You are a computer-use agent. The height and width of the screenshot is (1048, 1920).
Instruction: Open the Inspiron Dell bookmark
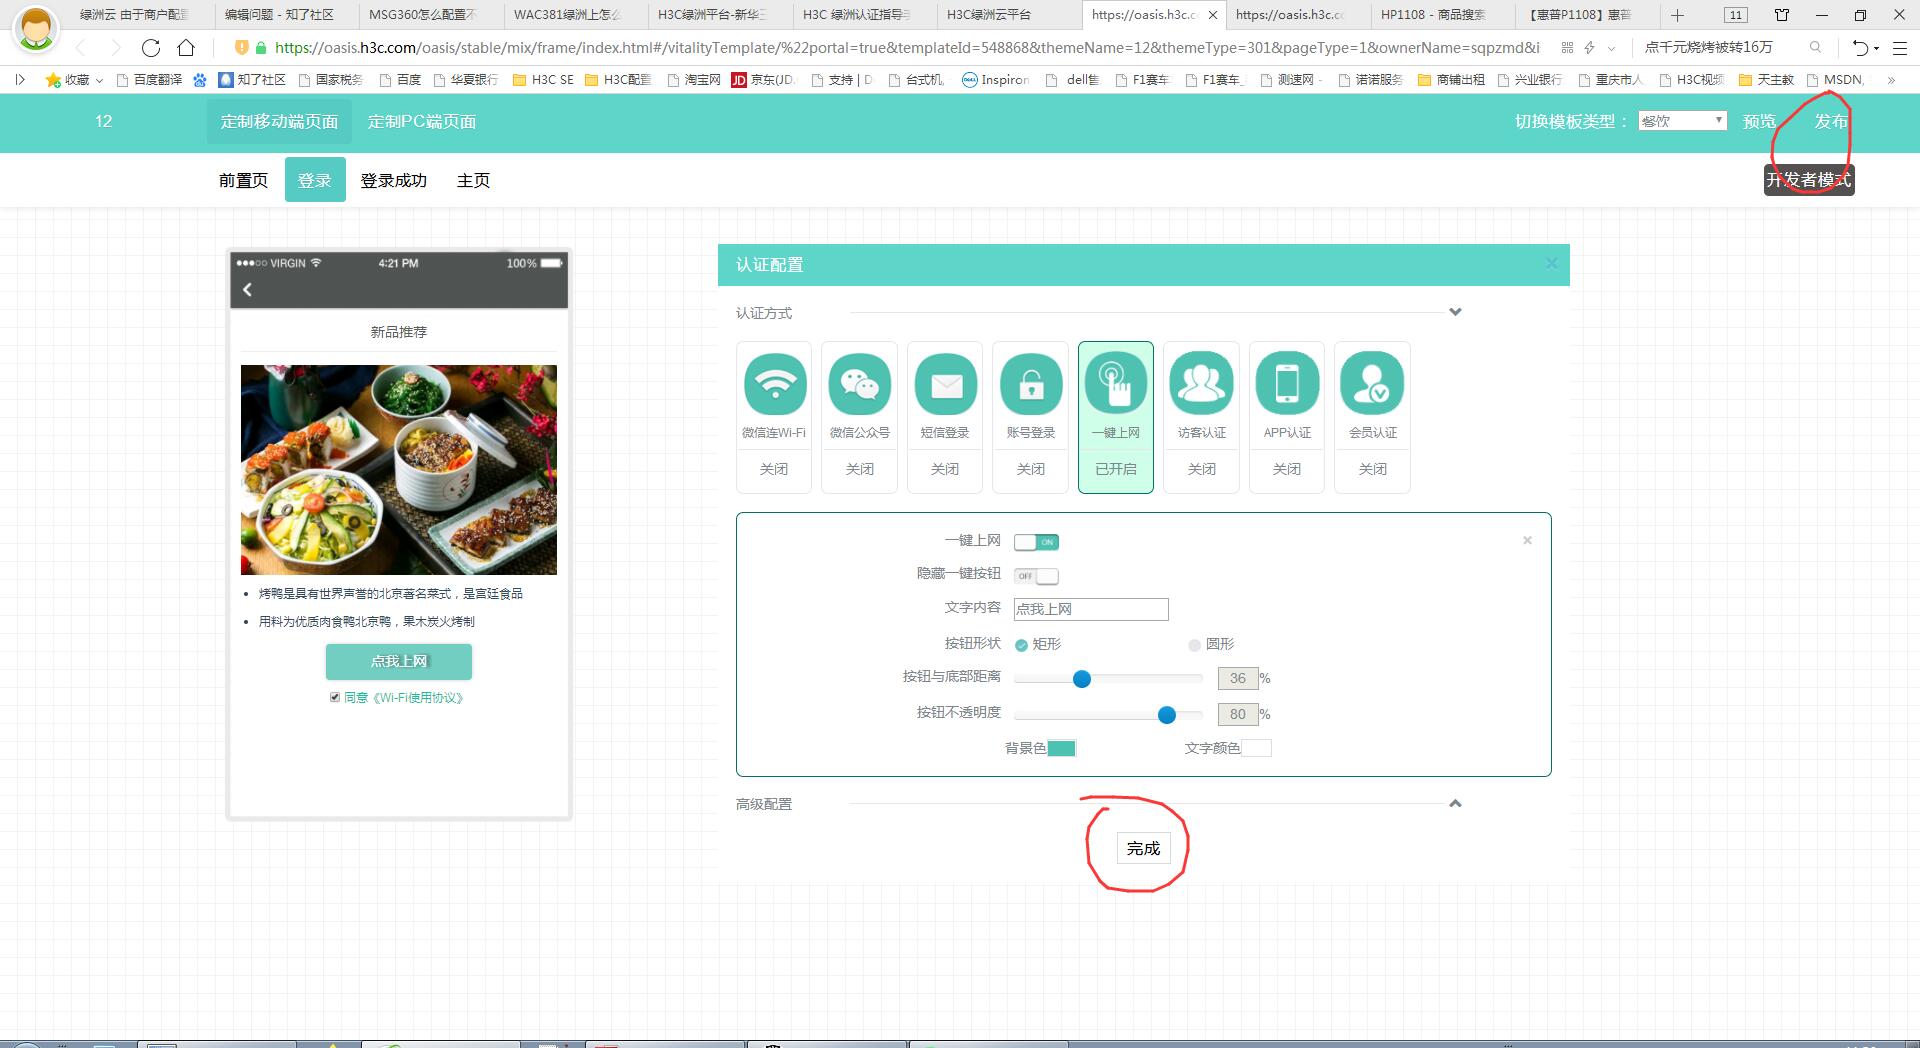[995, 80]
